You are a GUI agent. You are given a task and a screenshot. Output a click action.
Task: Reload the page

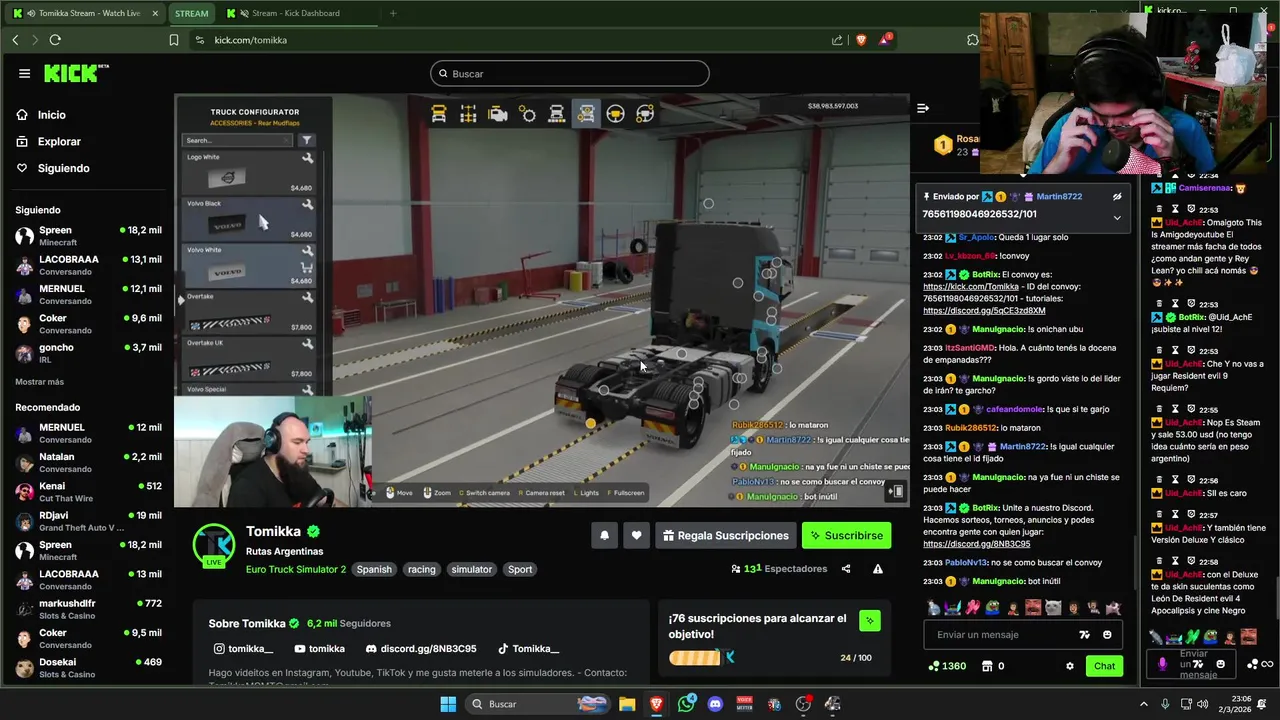coord(55,40)
